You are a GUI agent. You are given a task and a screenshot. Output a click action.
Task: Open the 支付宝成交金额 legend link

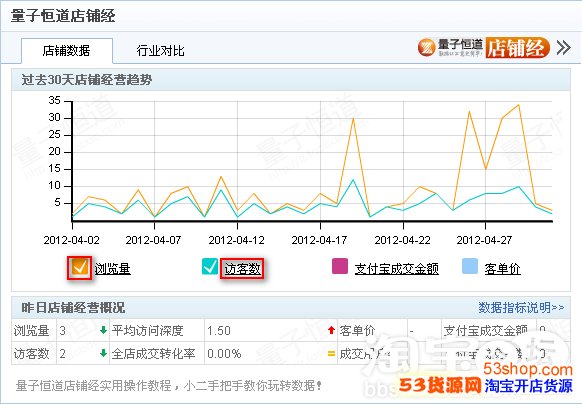click(396, 268)
